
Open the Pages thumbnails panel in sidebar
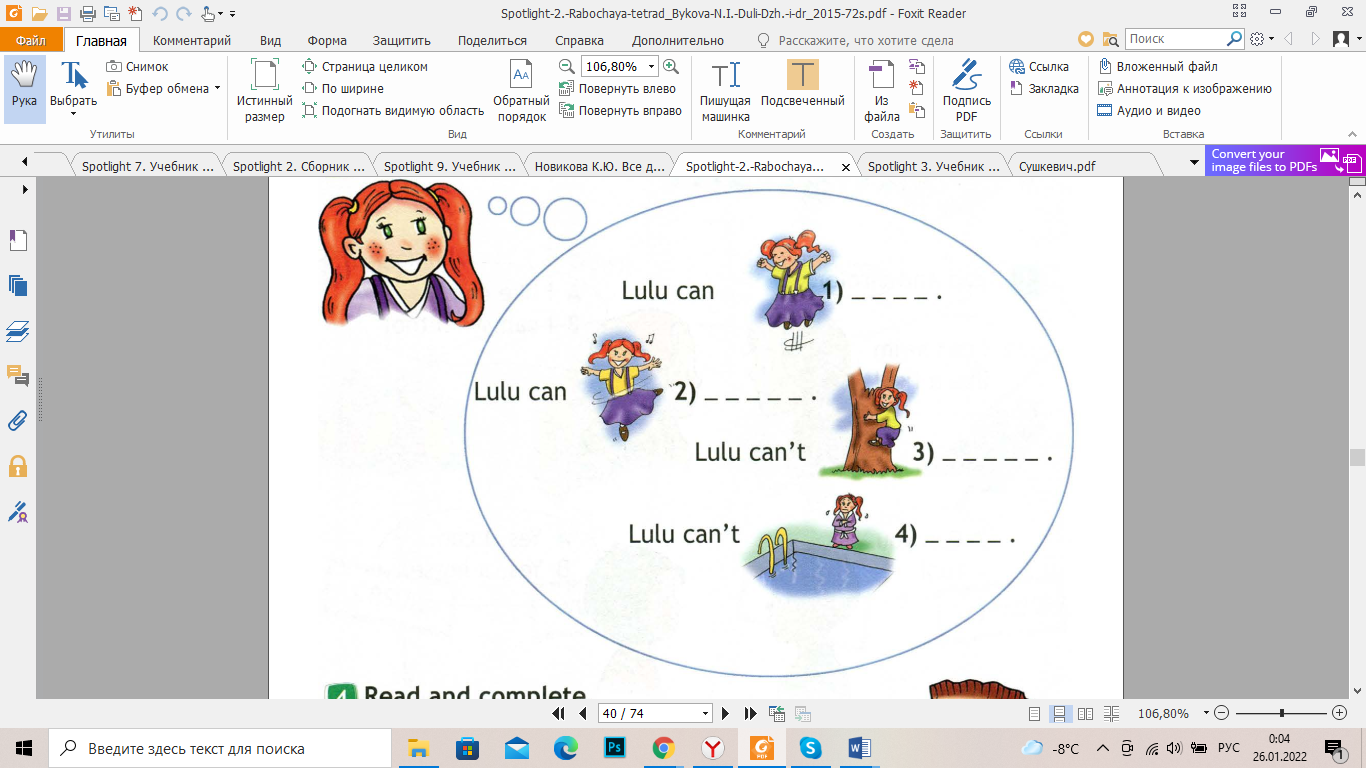[18, 285]
